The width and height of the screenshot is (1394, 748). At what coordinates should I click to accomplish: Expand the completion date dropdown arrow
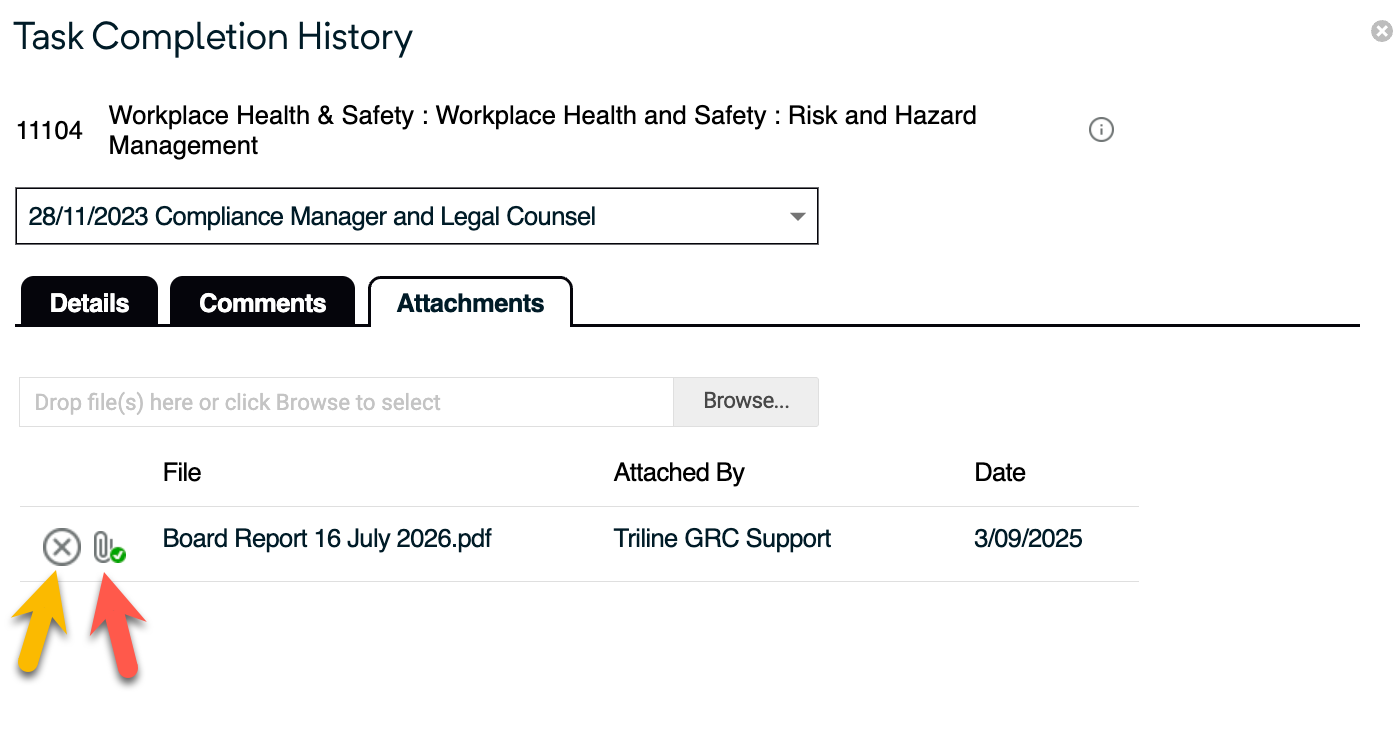coord(797,216)
